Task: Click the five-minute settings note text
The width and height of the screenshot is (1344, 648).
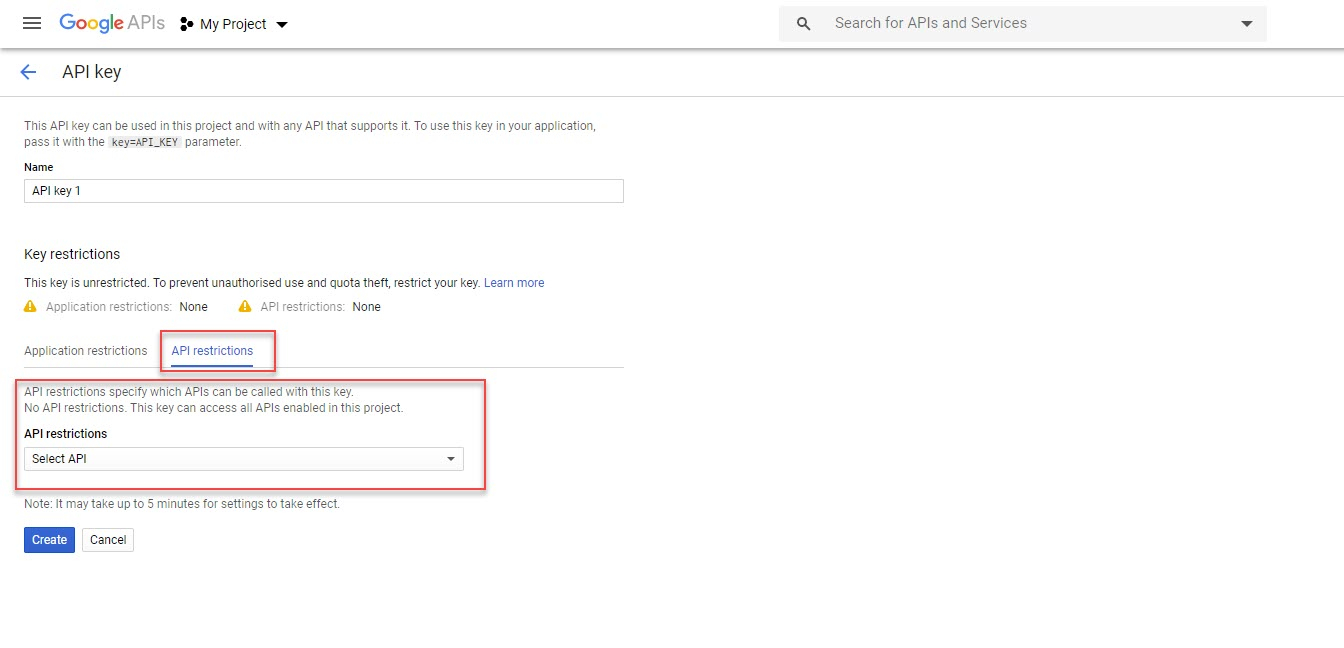Action: pos(182,504)
